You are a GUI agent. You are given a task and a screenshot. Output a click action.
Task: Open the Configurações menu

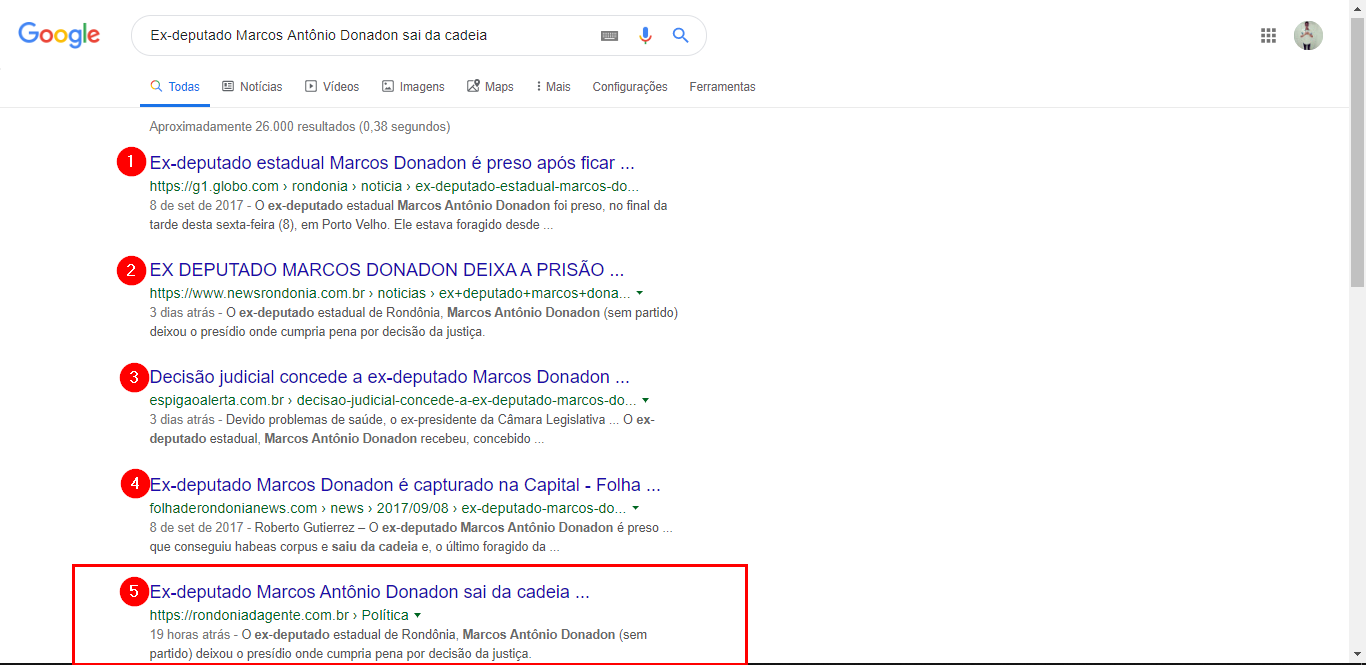[630, 87]
